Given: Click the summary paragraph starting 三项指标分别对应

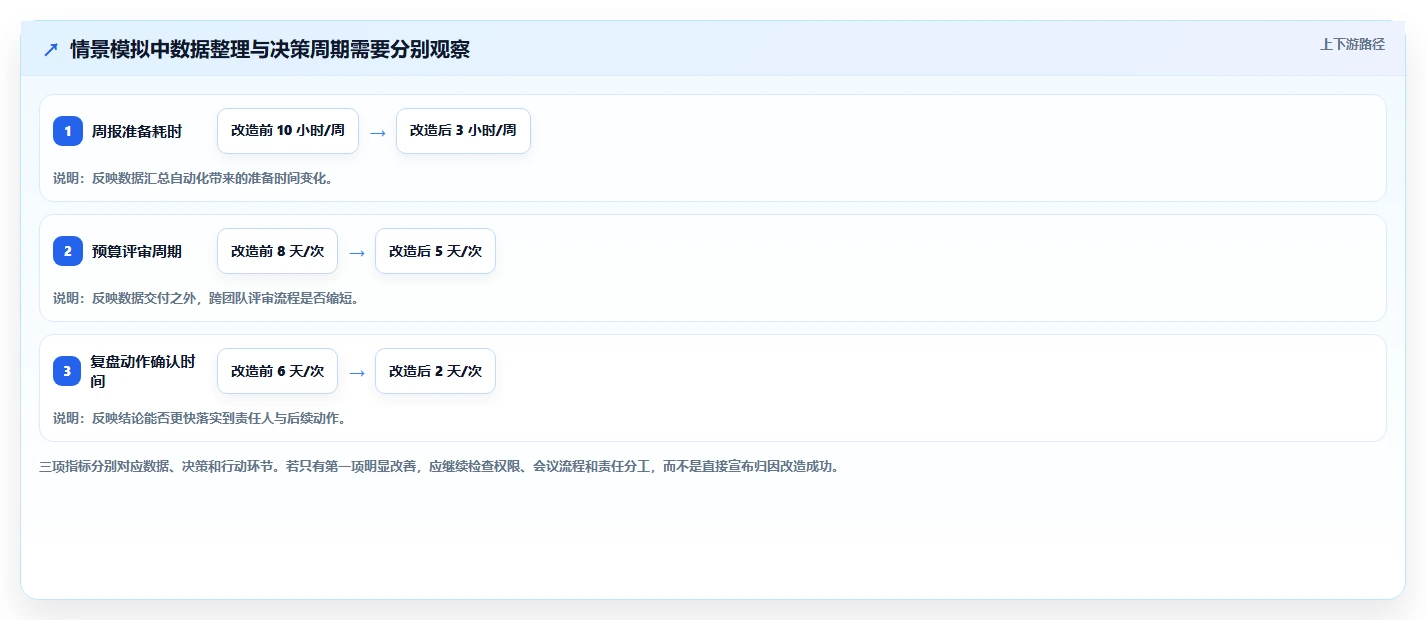Looking at the screenshot, I should pos(439,466).
